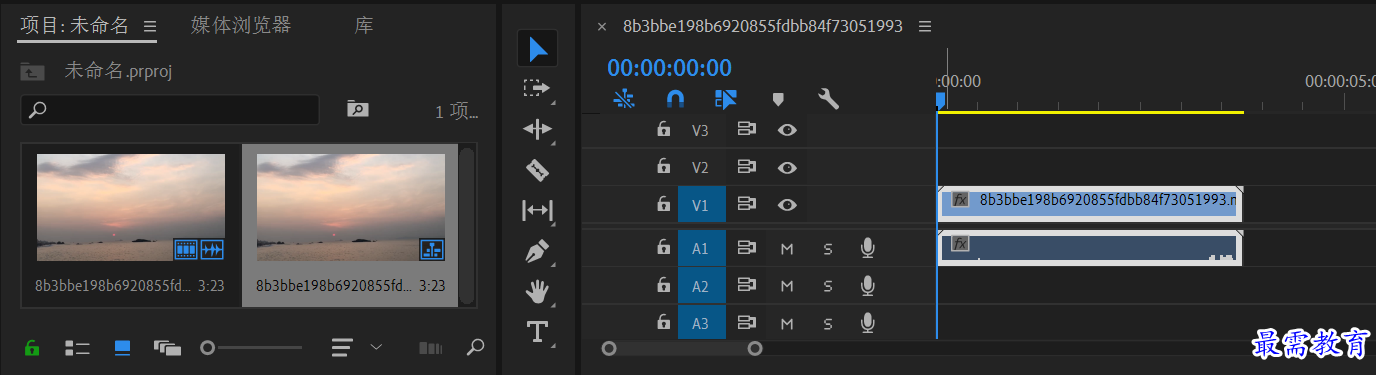Solo the A2 audio track
Image resolution: width=1376 pixels, height=375 pixels.
point(828,287)
